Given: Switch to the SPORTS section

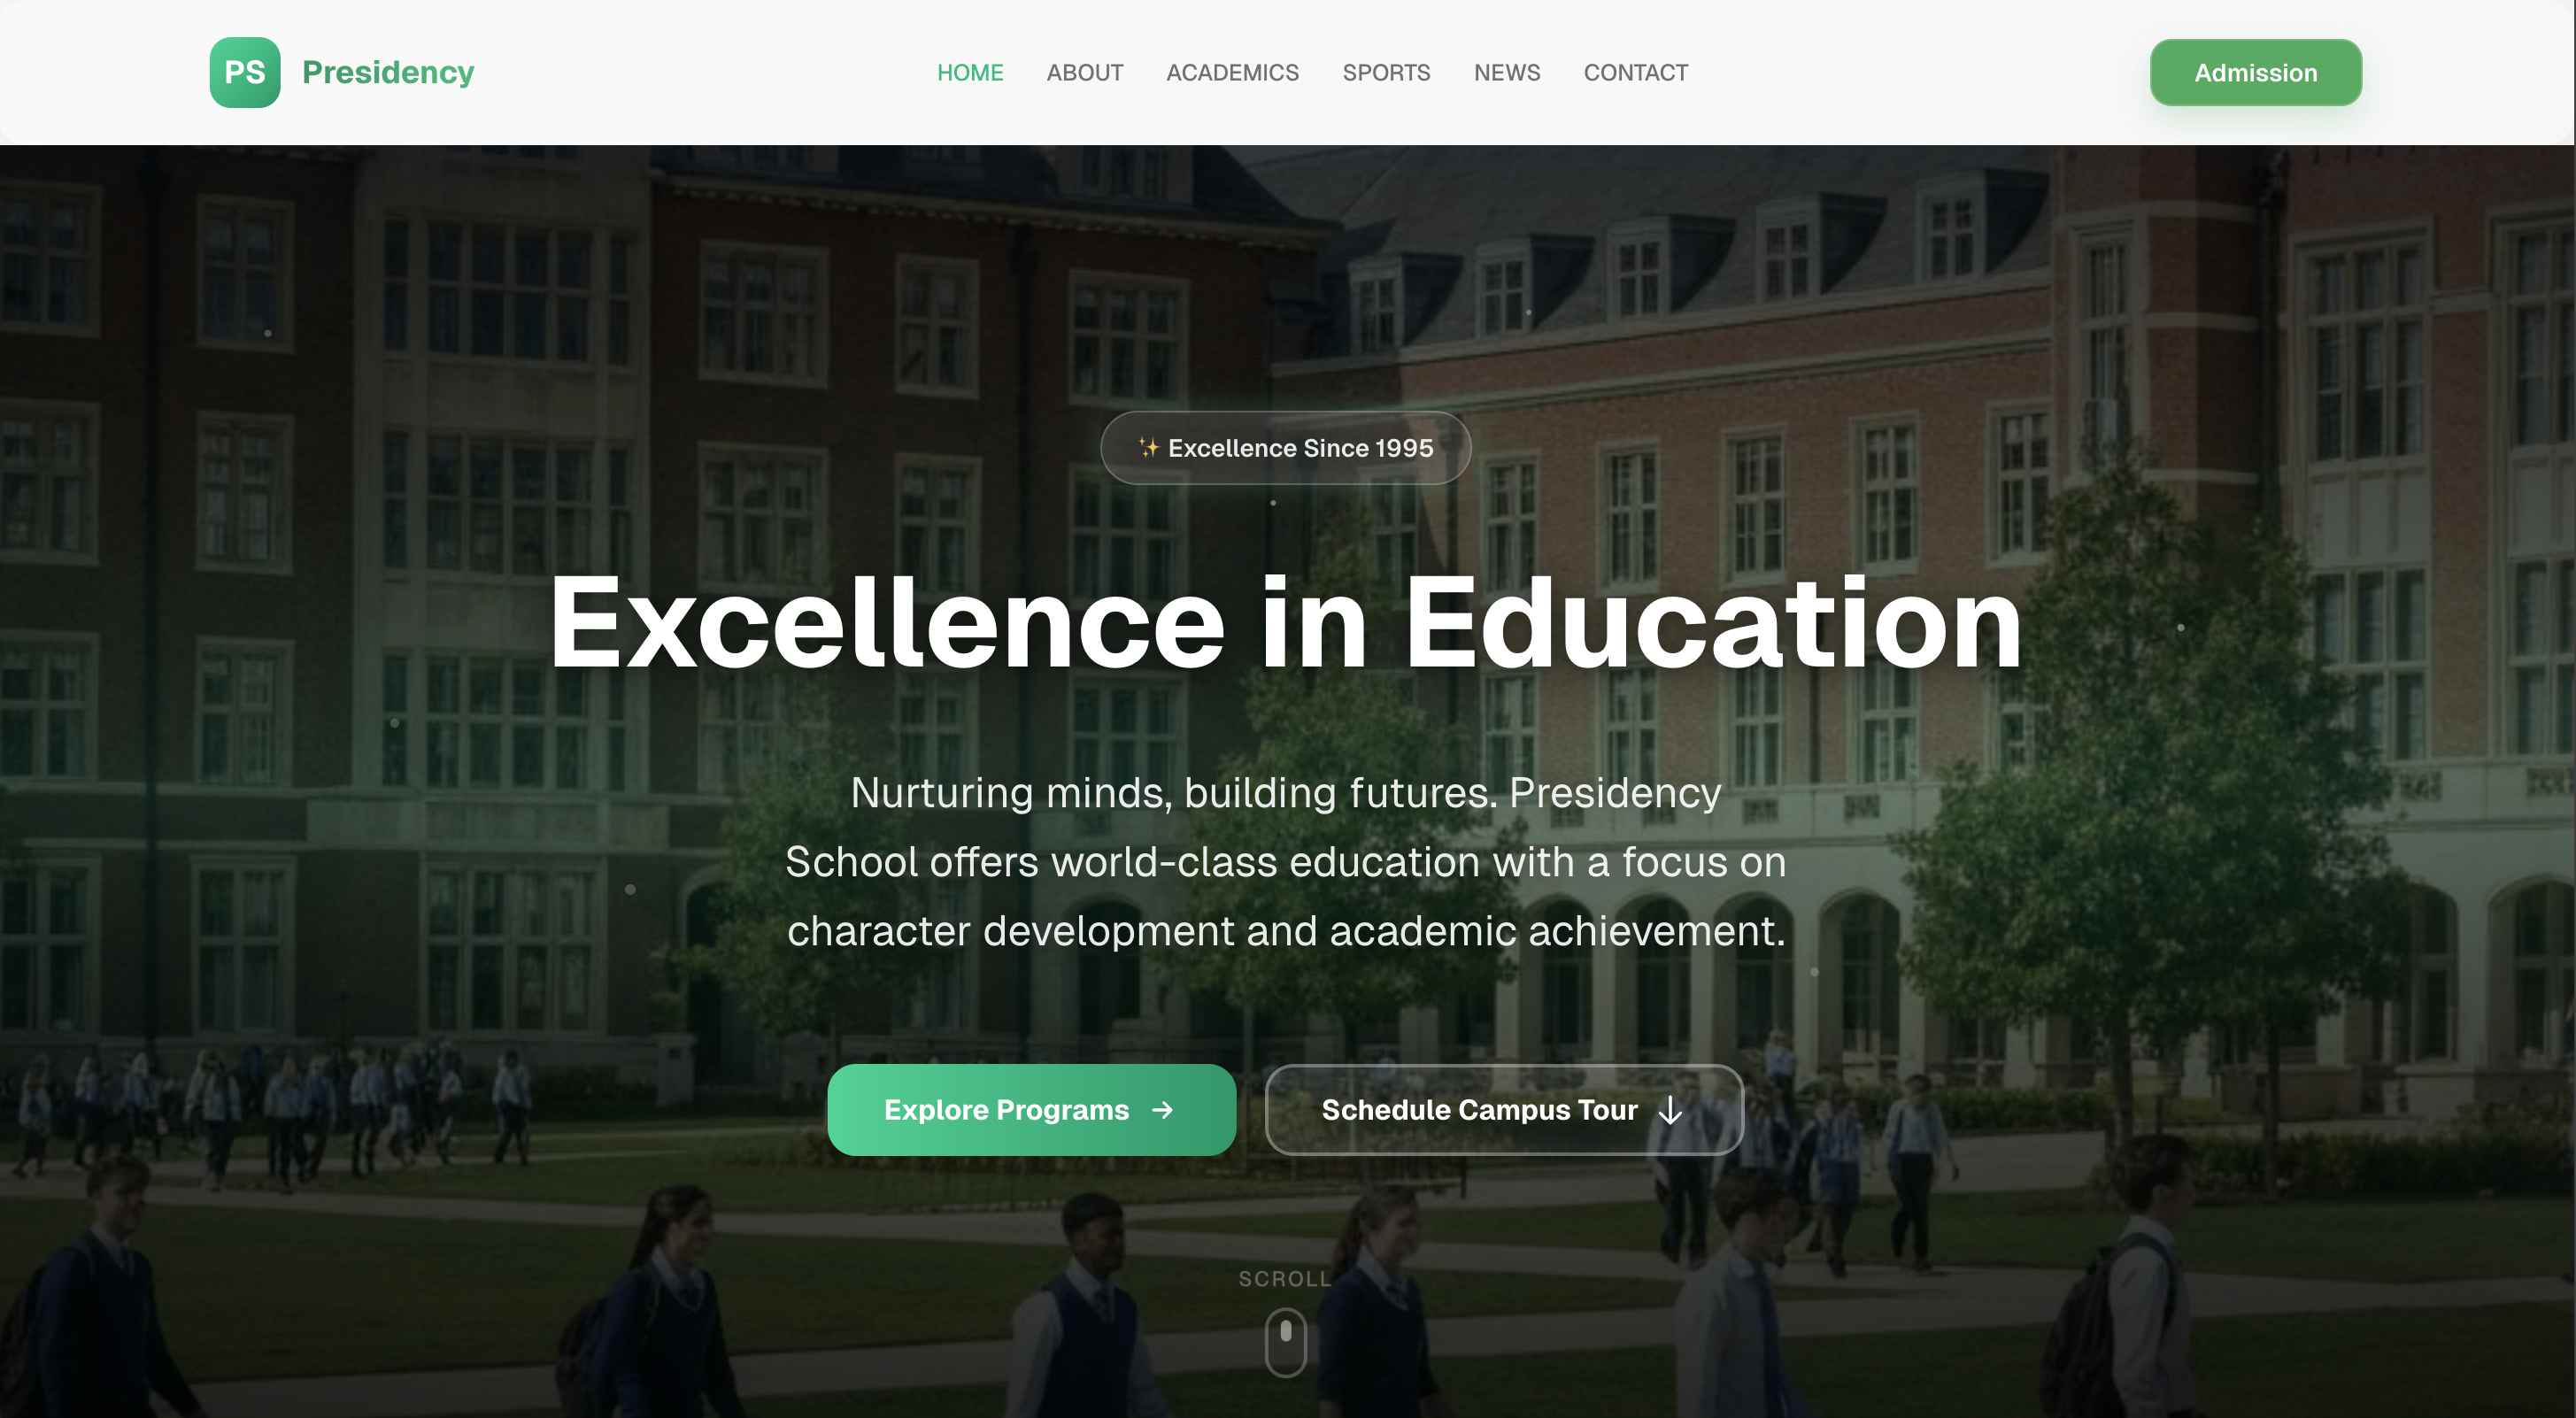Looking at the screenshot, I should (1386, 72).
